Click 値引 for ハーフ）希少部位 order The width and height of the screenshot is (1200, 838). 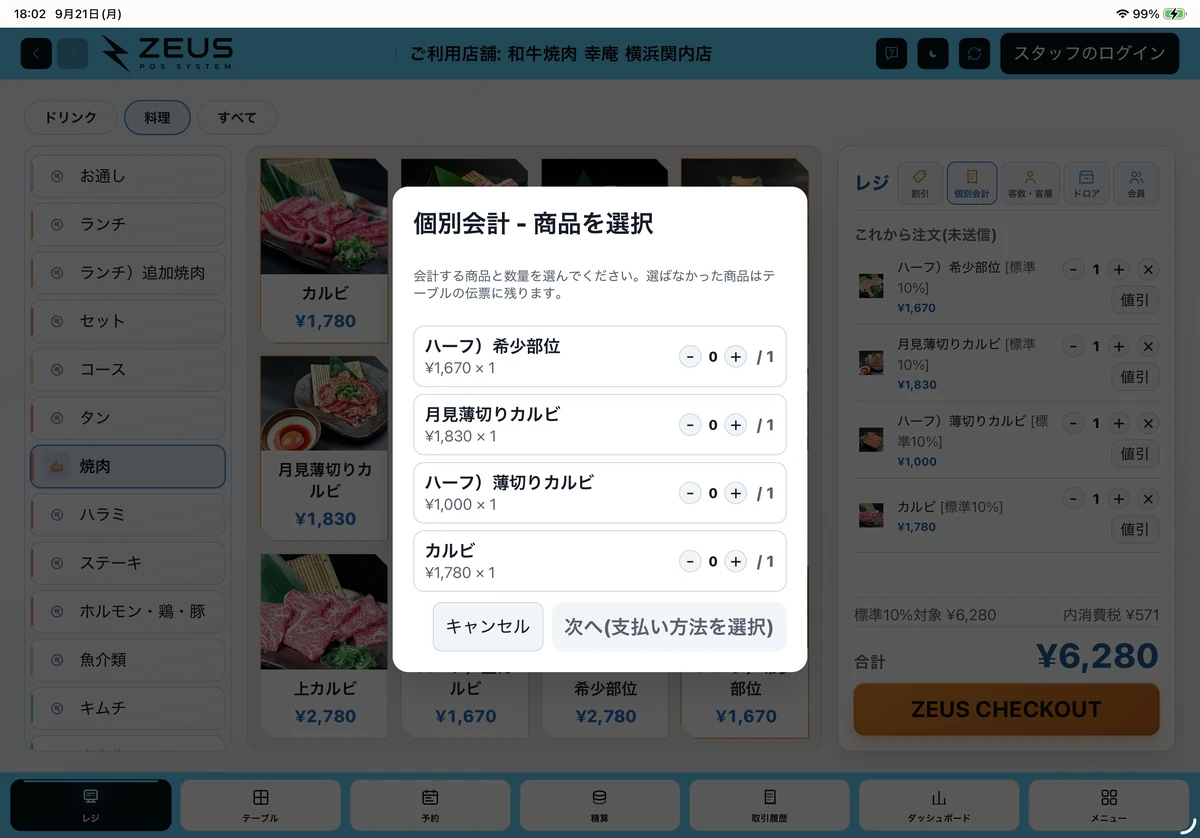pyautogui.click(x=1135, y=300)
